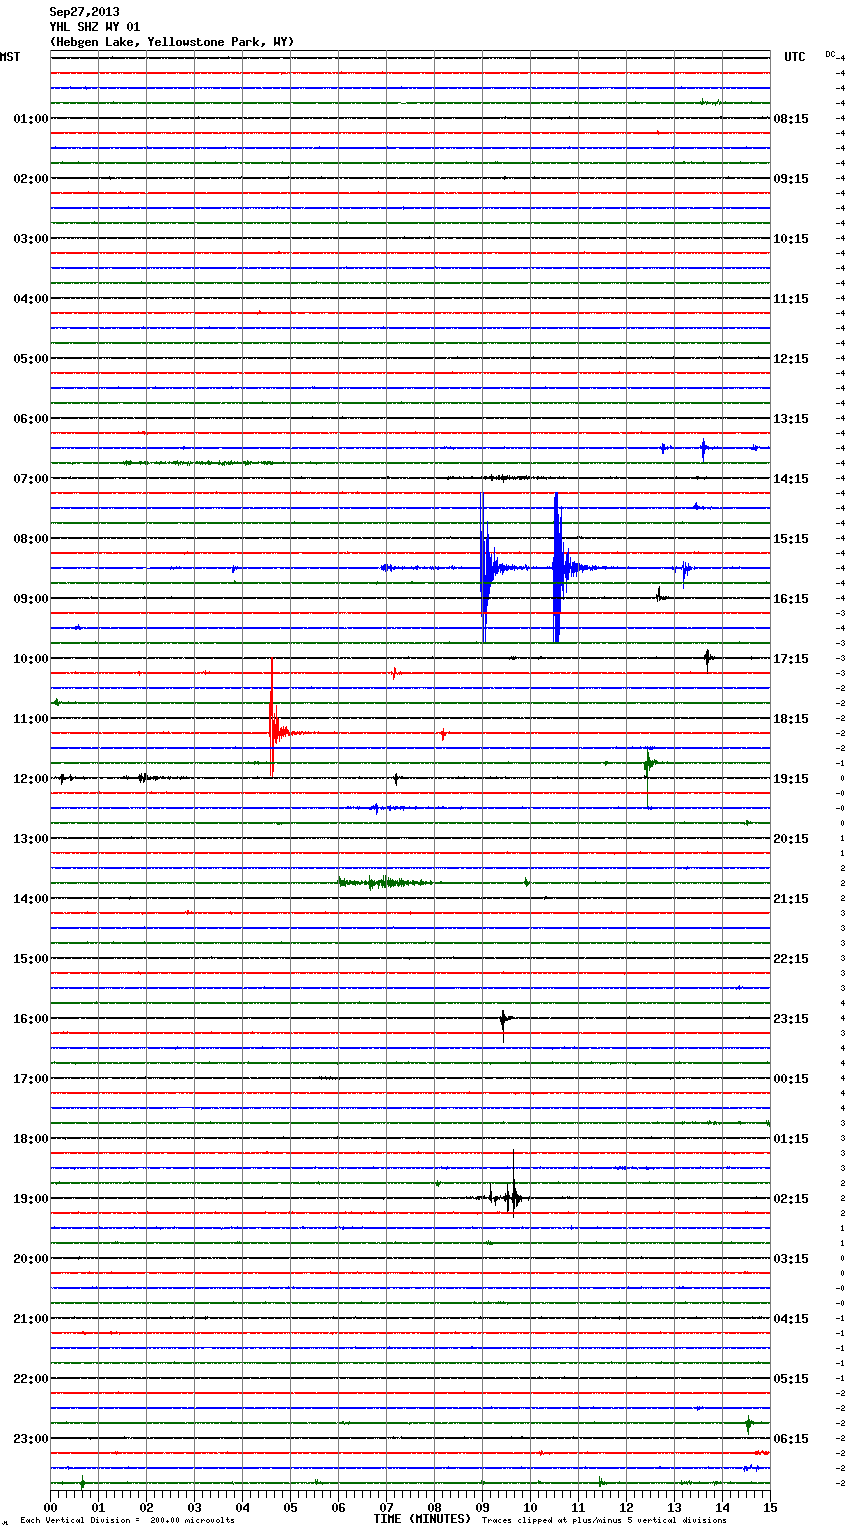
Task: Click the Sep27,2013 date header
Action: 84,12
